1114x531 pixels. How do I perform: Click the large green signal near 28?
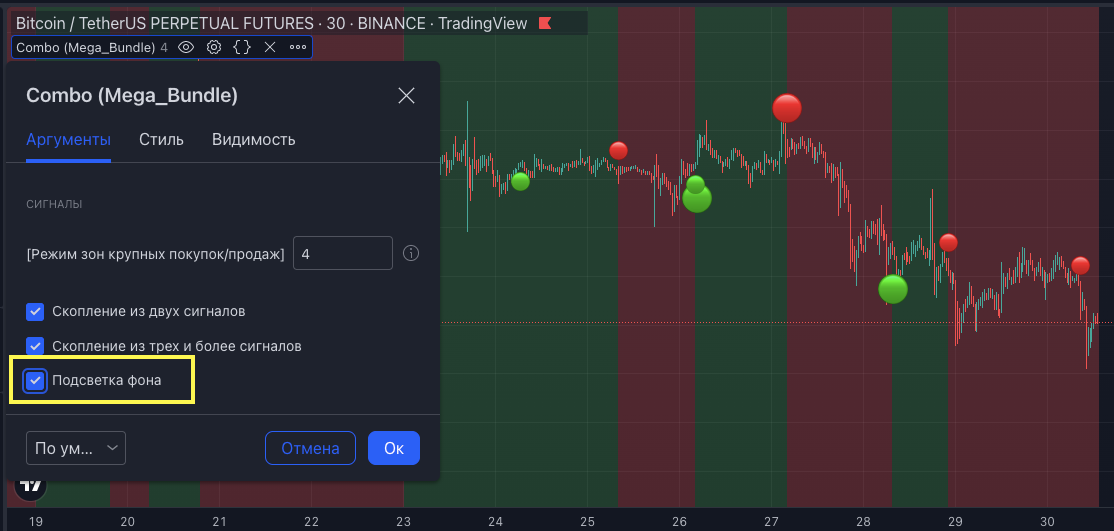pos(893,289)
